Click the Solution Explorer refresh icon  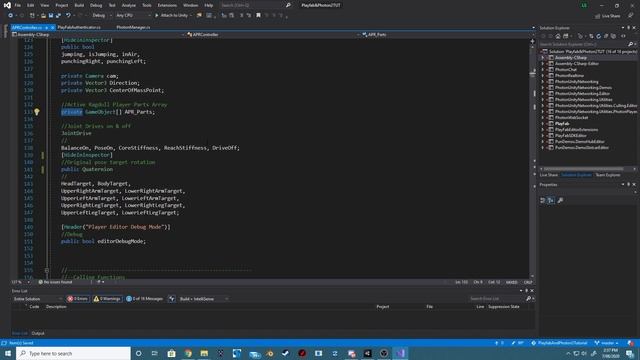(x=599, y=36)
